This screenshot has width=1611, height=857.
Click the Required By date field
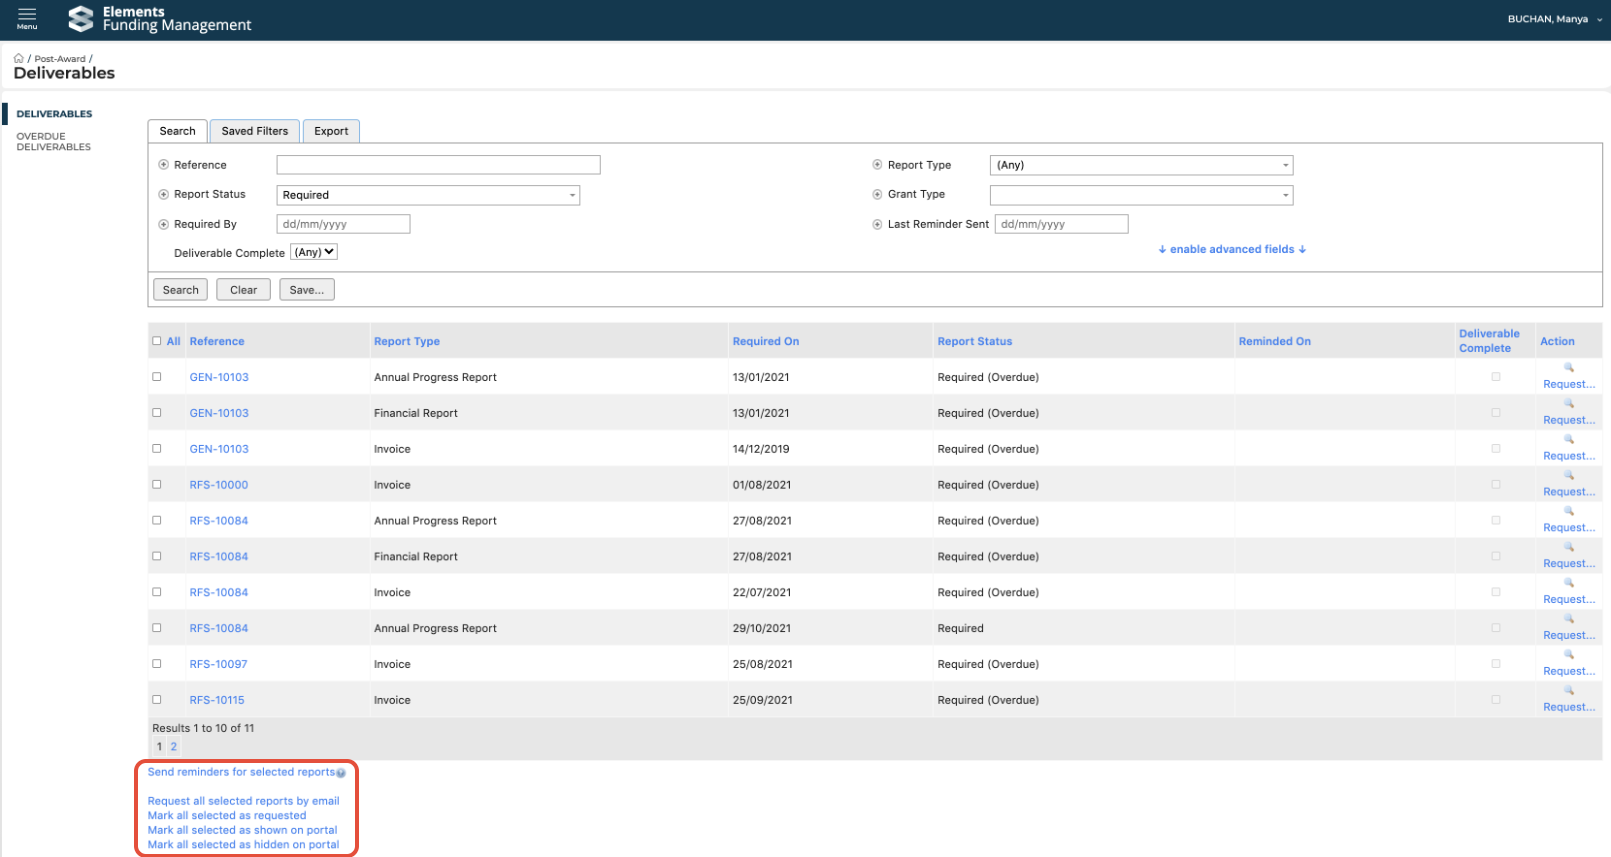coord(343,224)
